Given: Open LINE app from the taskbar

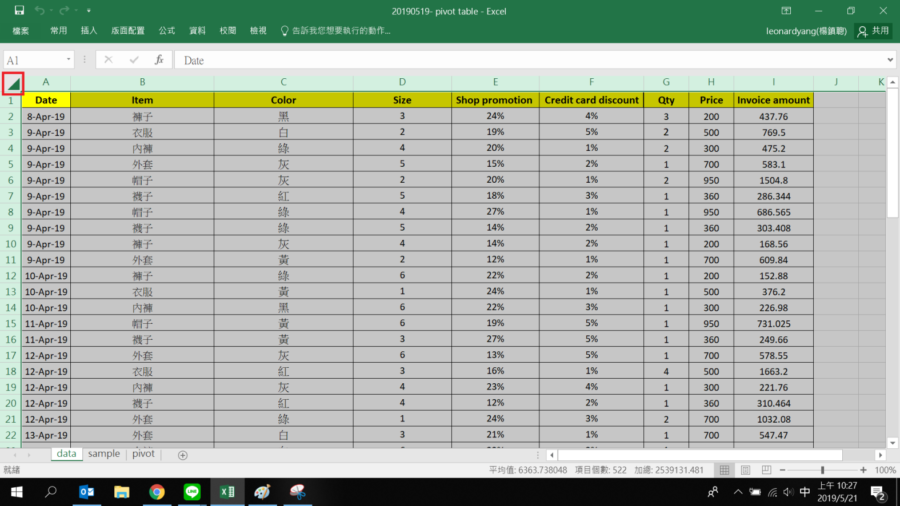Looking at the screenshot, I should click(x=192, y=492).
